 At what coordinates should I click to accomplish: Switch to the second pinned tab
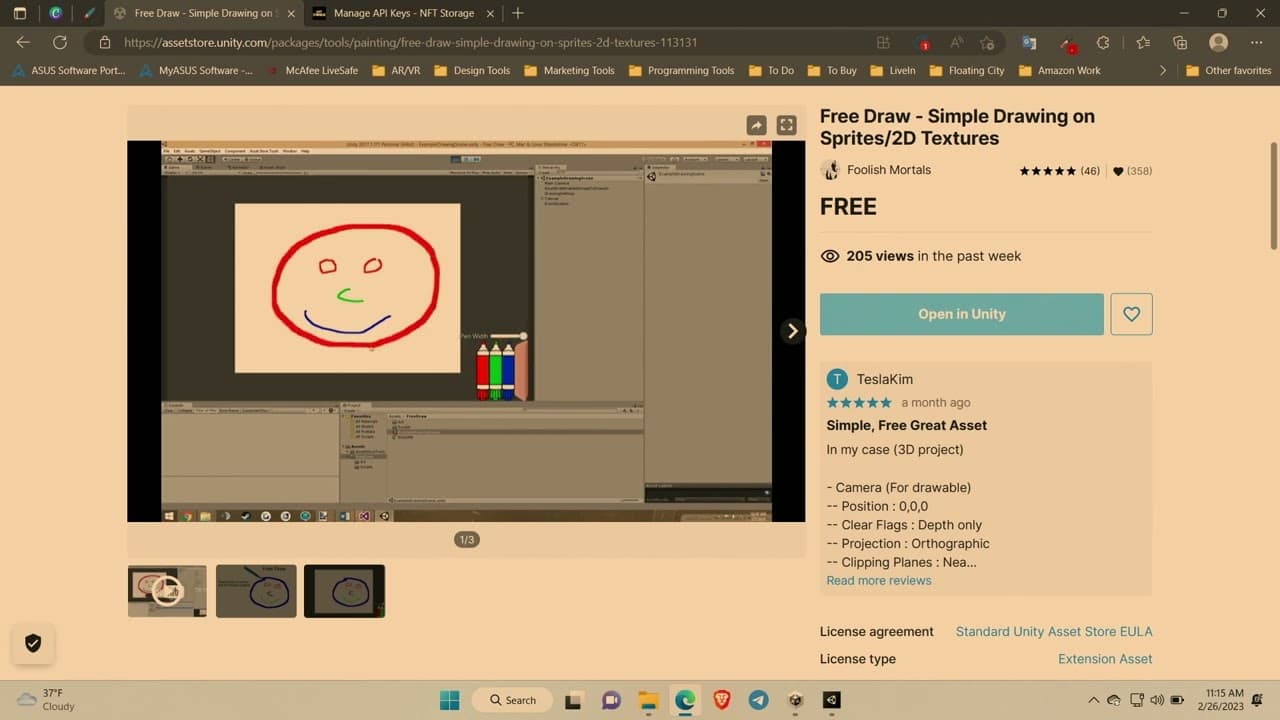[x=56, y=13]
